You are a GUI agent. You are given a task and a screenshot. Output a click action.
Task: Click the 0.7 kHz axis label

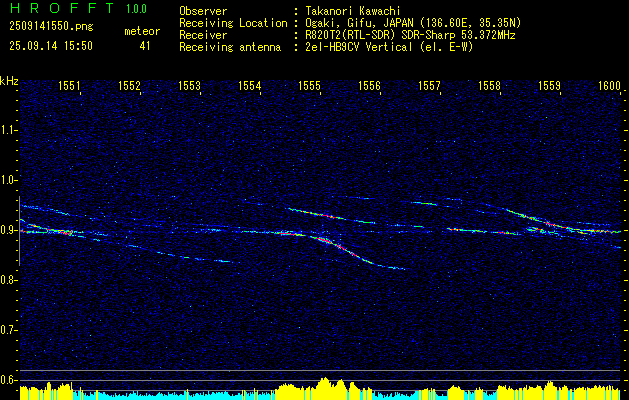8,330
